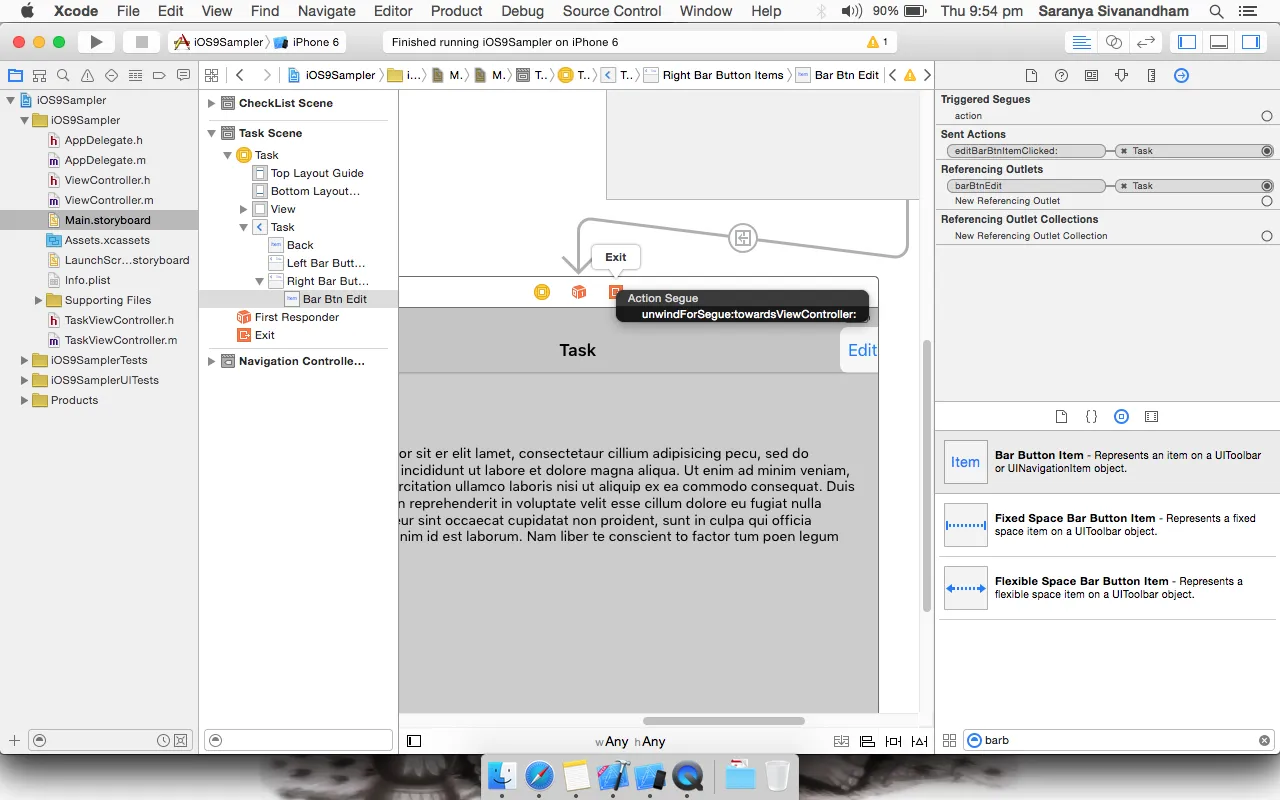Collapse the Task Scene
This screenshot has width=1280, height=800.
[x=212, y=133]
